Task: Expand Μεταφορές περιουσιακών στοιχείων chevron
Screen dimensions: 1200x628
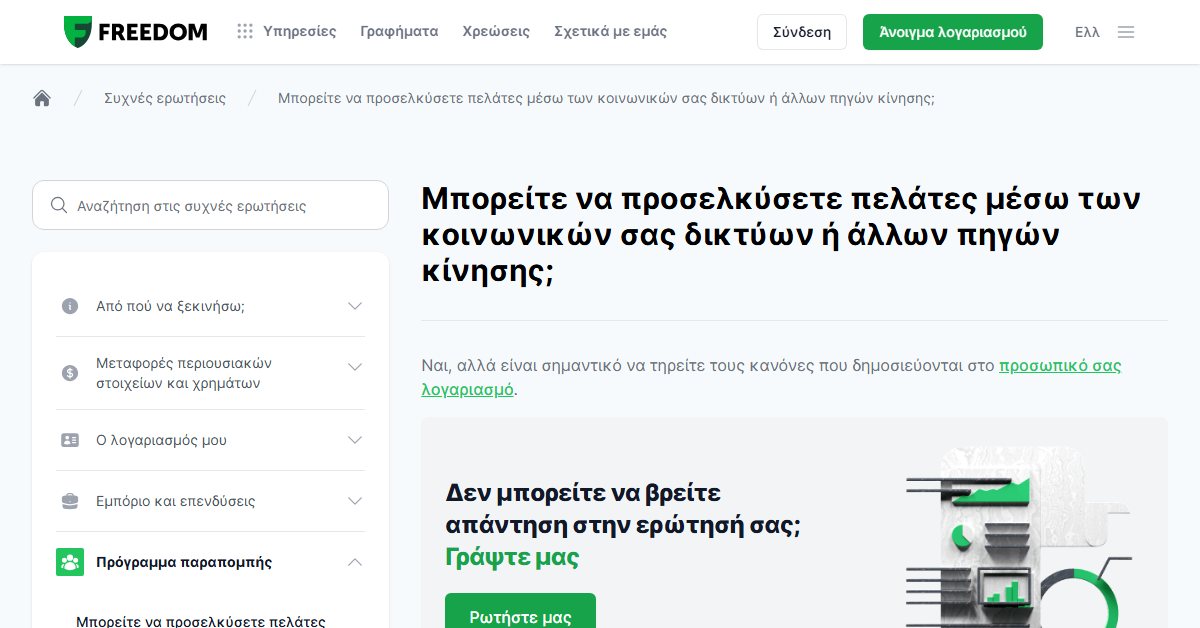Action: [355, 367]
